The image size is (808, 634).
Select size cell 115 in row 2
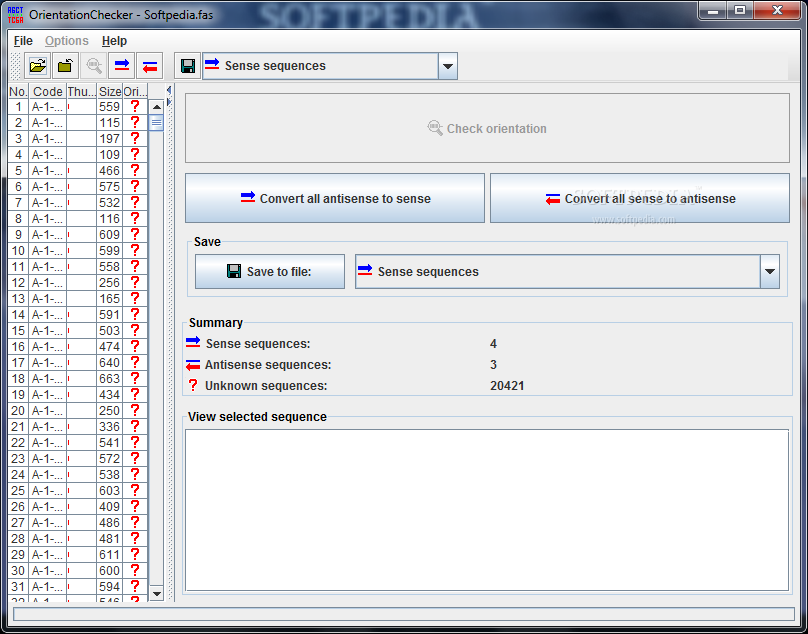(110, 123)
